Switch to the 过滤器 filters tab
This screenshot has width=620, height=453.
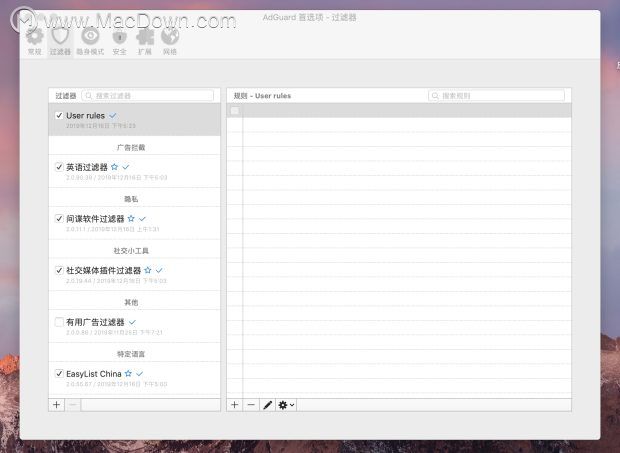pos(60,42)
